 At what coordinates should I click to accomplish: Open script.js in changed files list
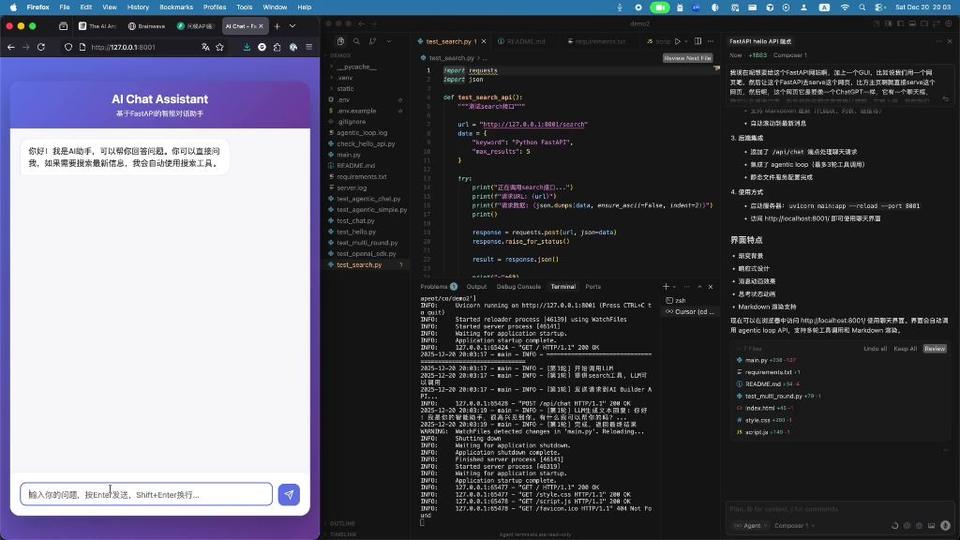click(757, 432)
